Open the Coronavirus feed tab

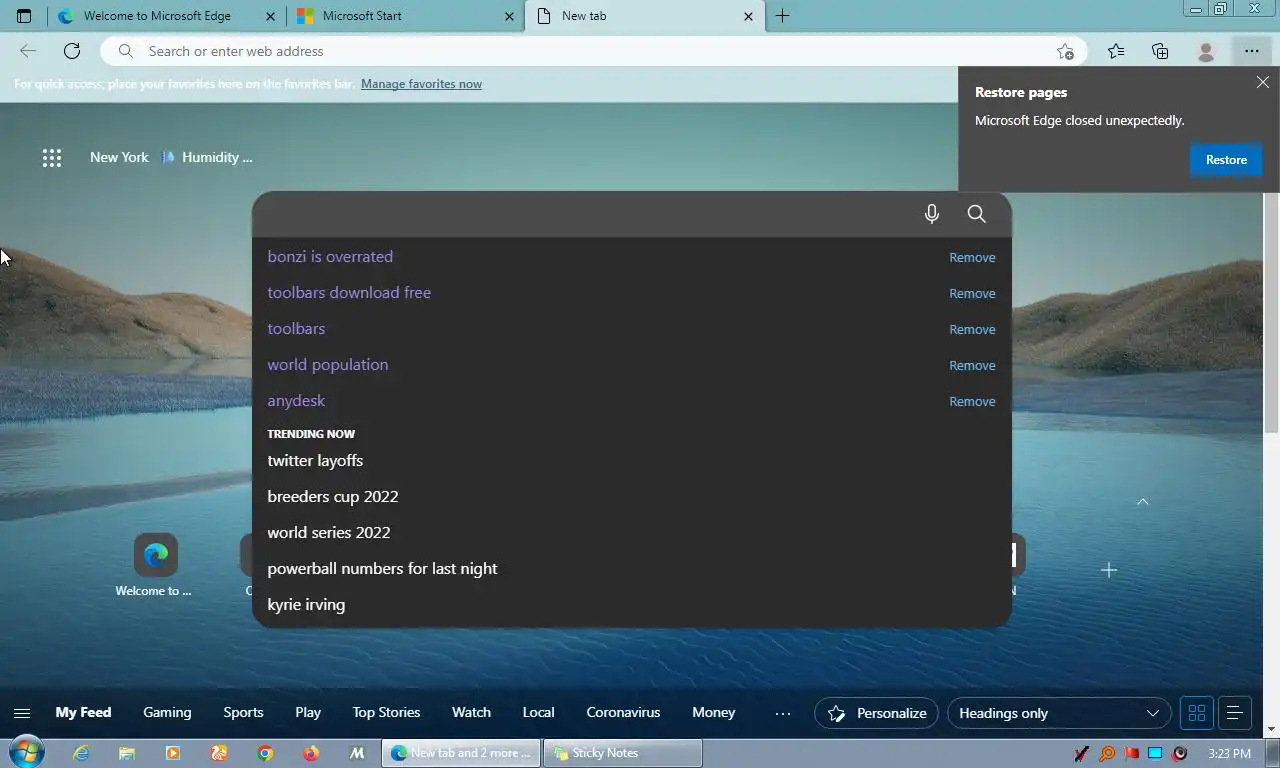point(623,713)
